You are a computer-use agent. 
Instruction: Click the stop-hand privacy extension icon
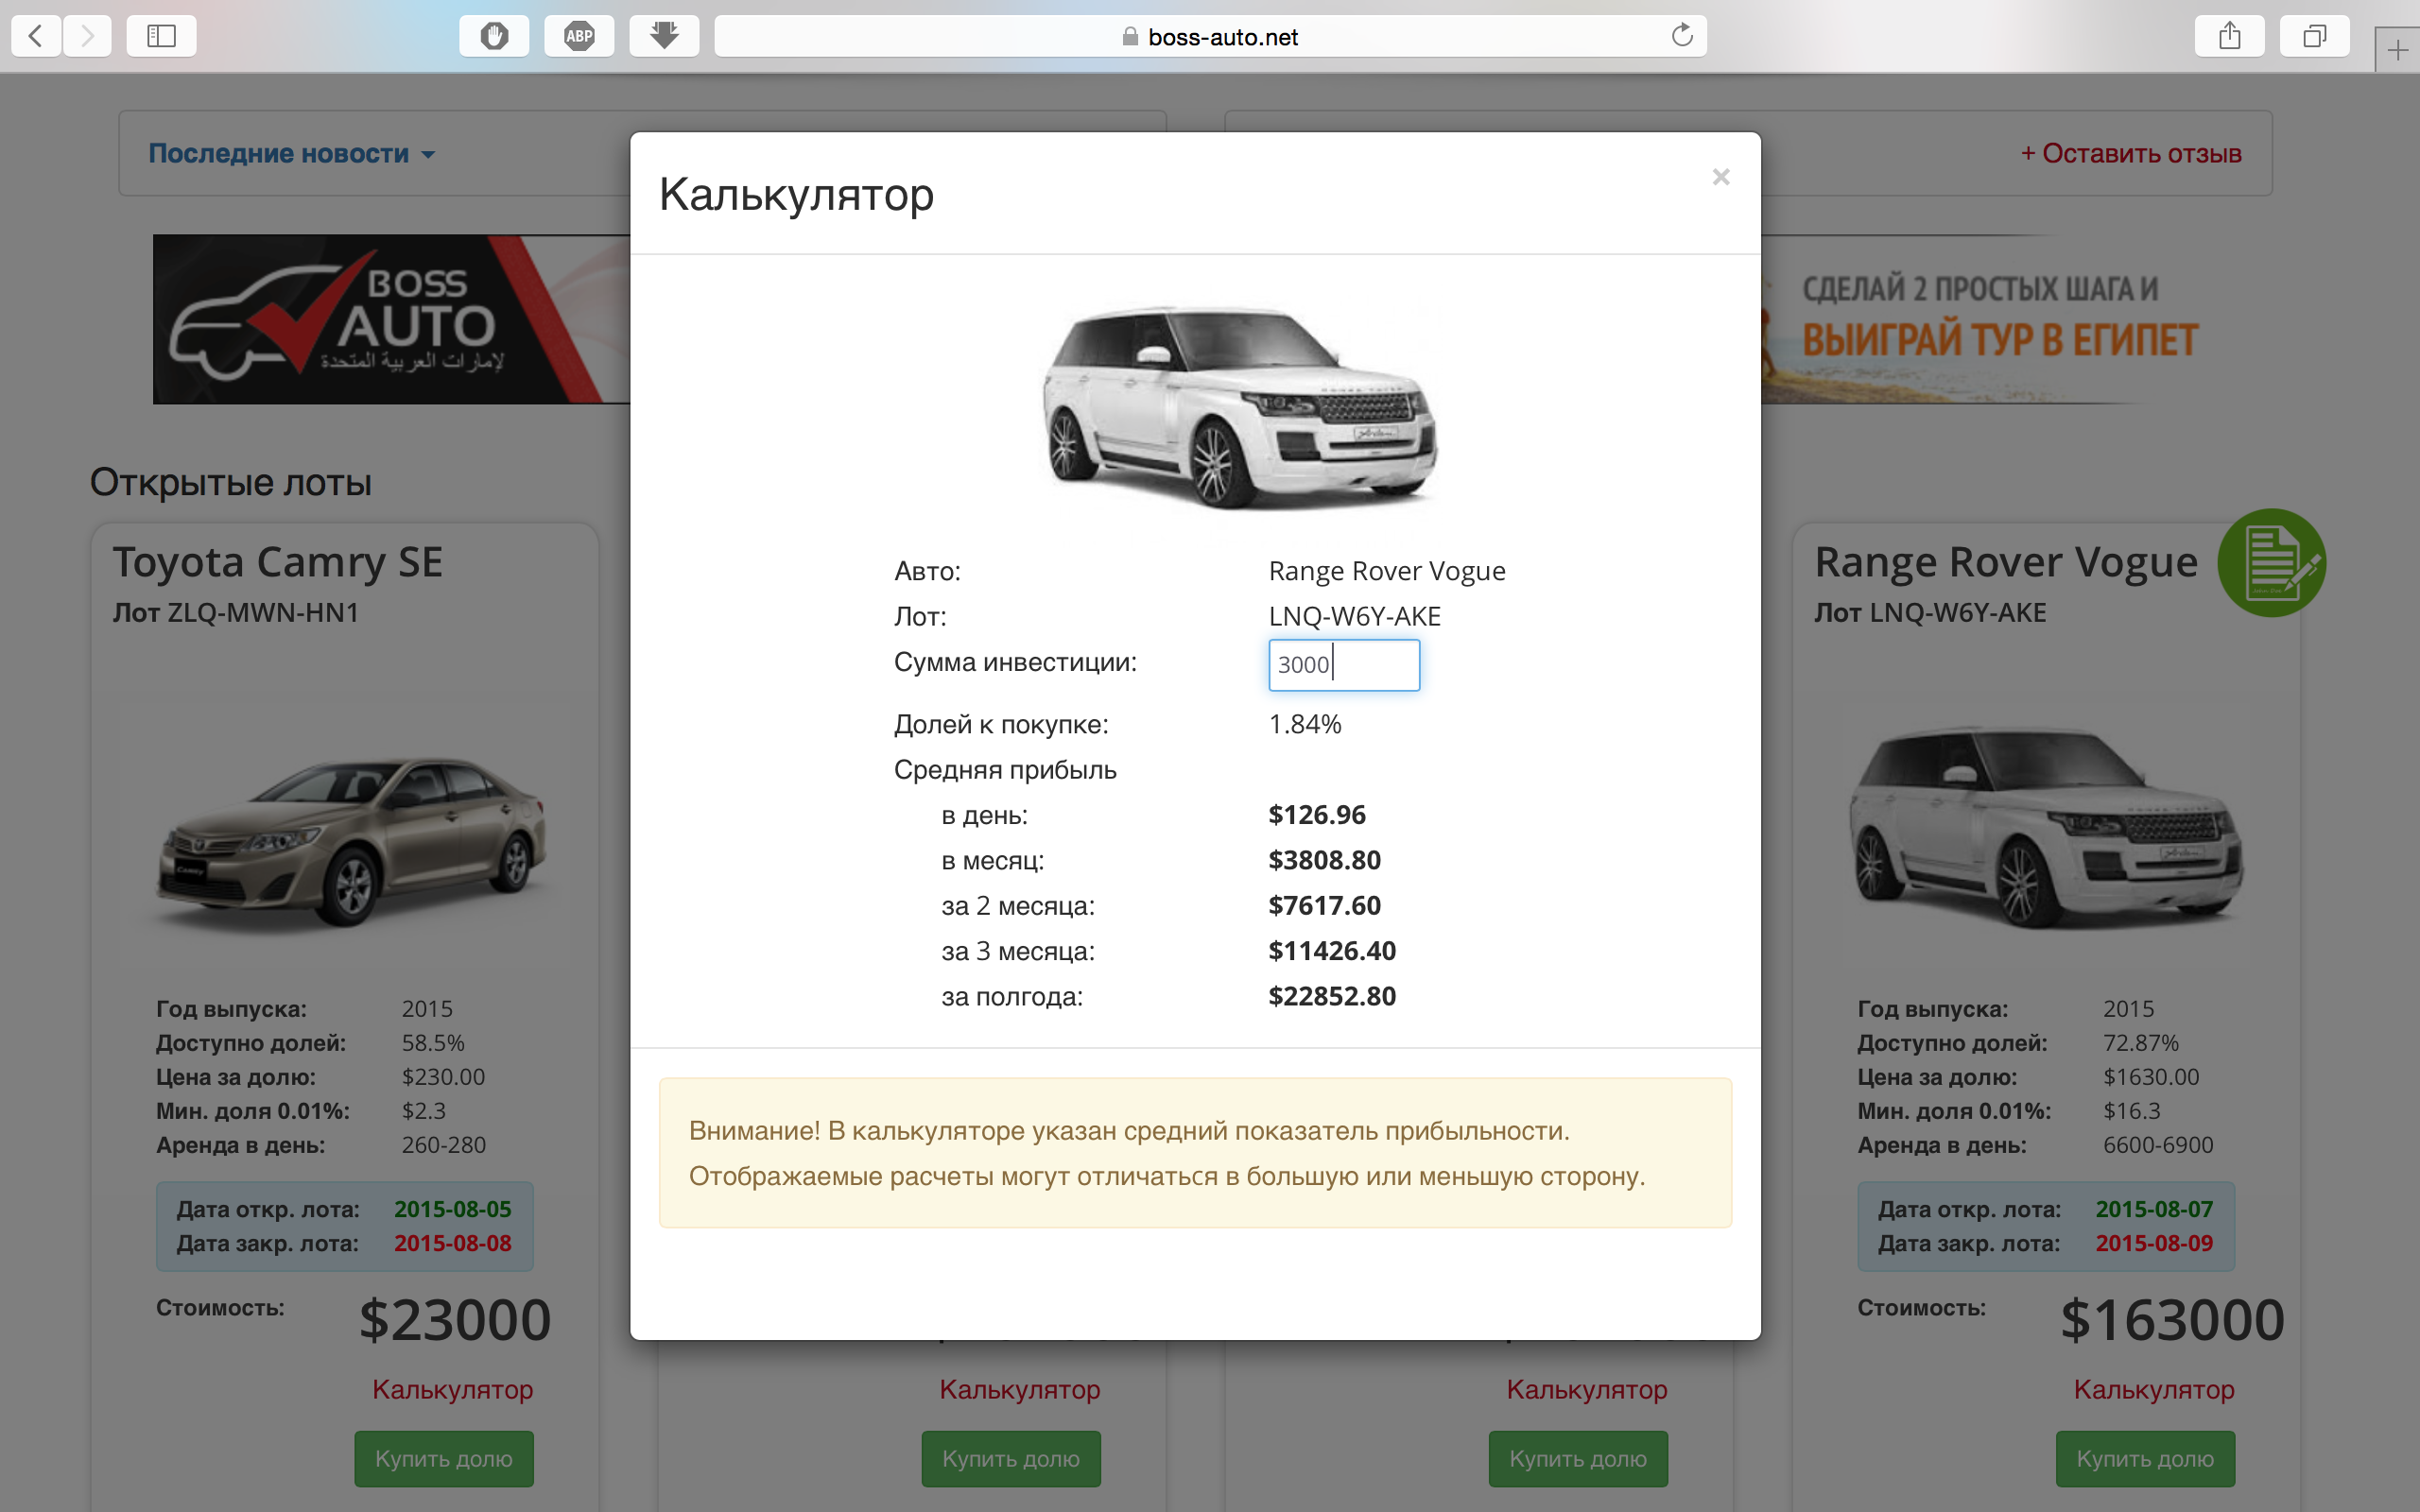coord(494,37)
